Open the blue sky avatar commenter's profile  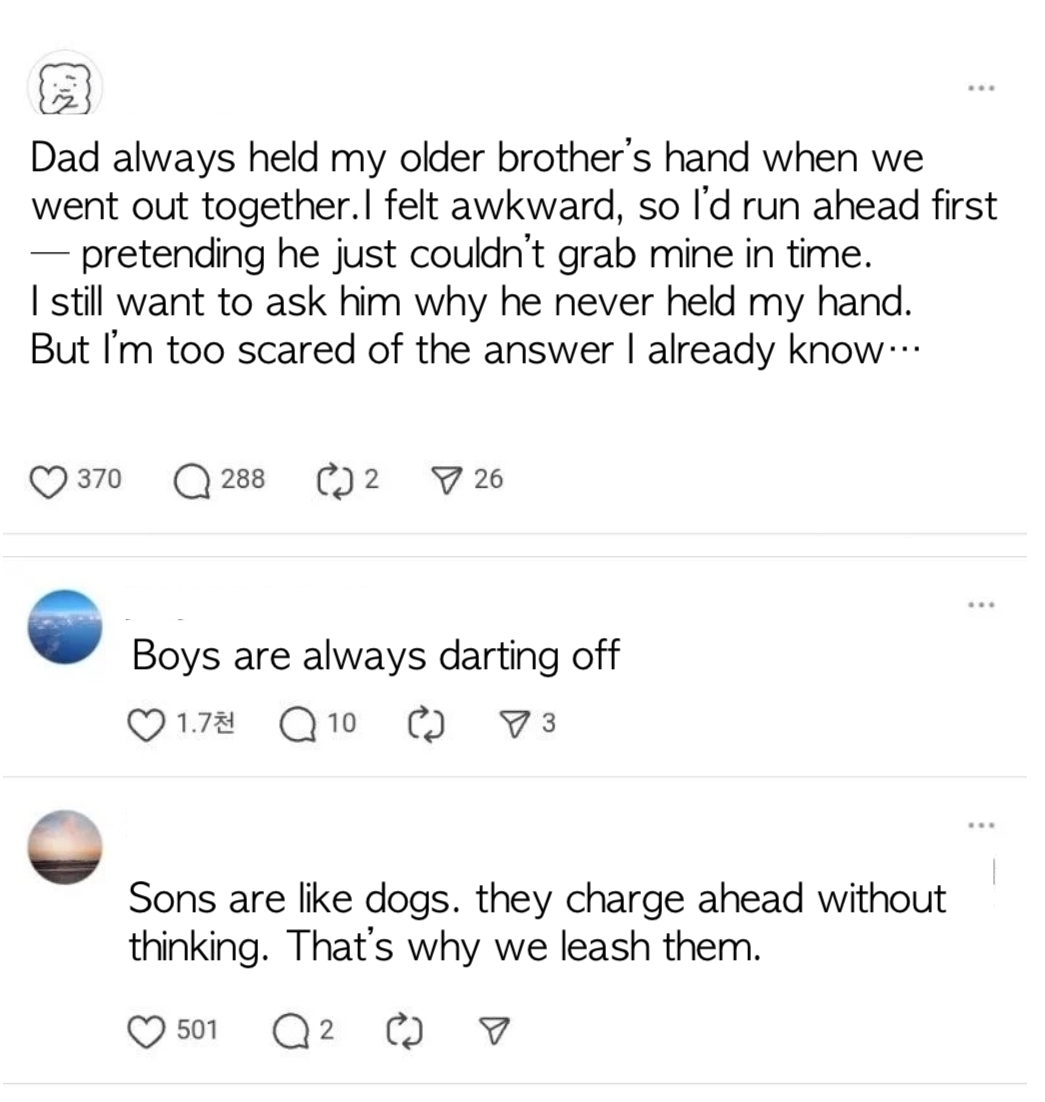click(65, 626)
